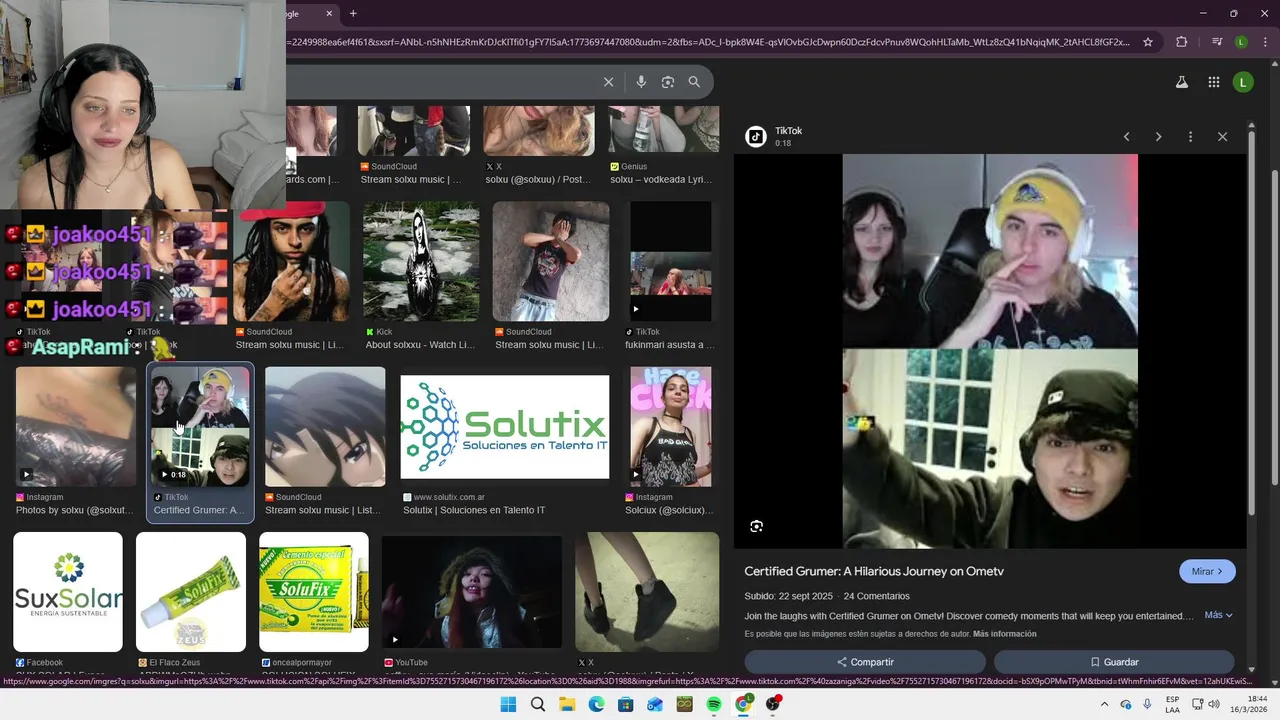The height and width of the screenshot is (720, 1280).
Task: Expand description with Más
Action: [1218, 615]
